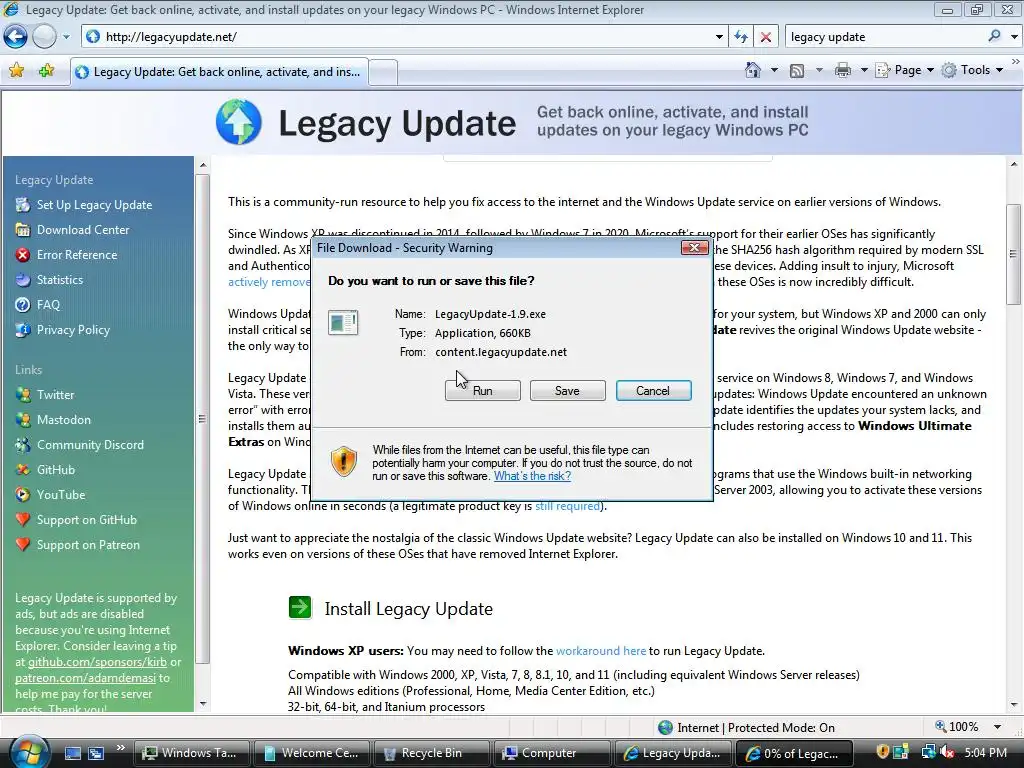Viewport: 1024px width, 768px height.
Task: Click the search box containing legacy update
Action: click(885, 37)
